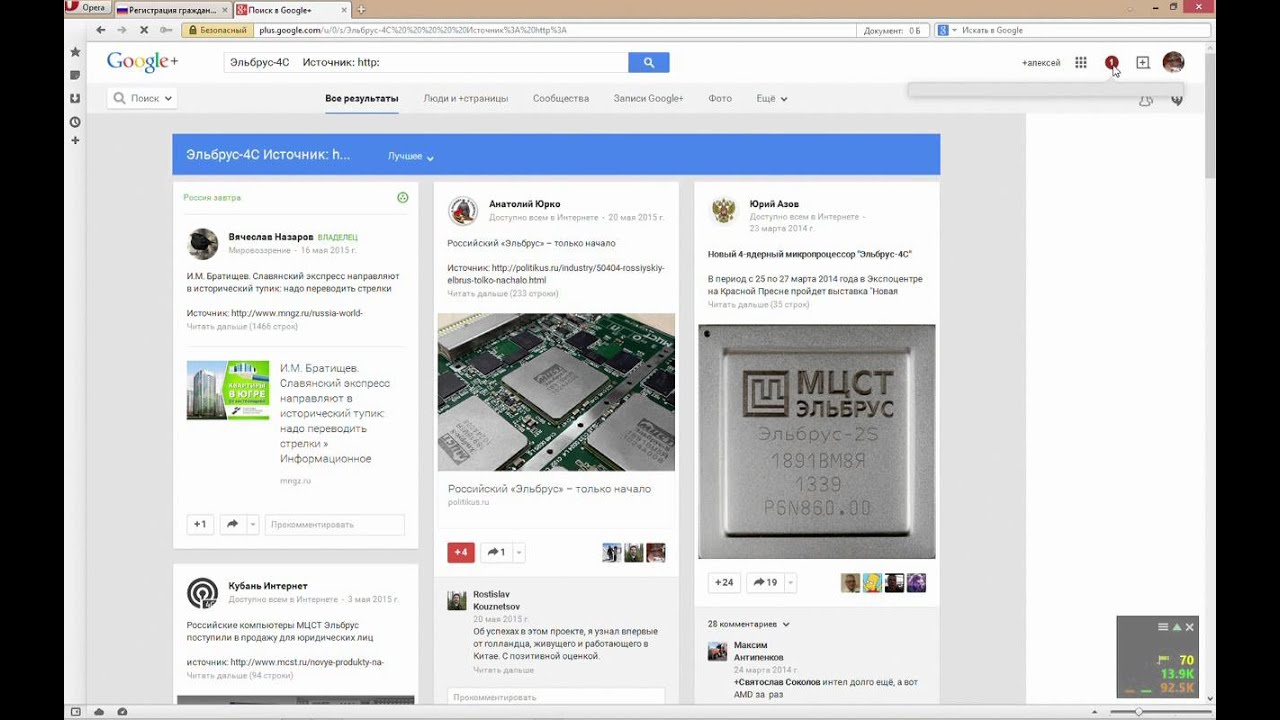Viewport: 1280px width, 720px height.
Task: Click the red +4 button
Action: point(461,552)
